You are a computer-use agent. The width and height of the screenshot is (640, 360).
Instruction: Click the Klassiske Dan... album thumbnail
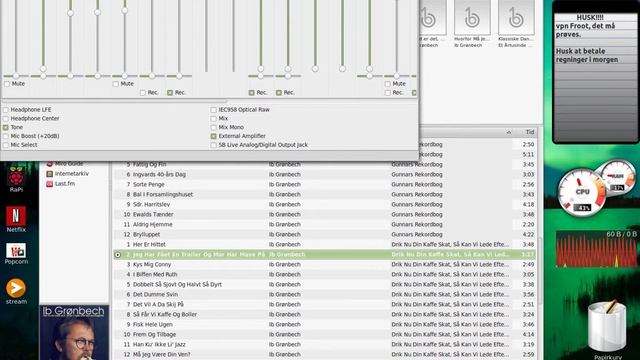pos(516,17)
